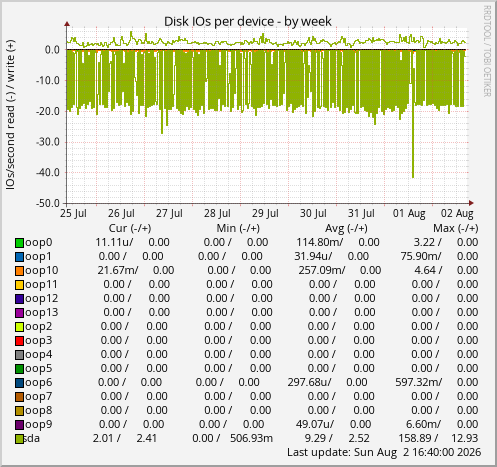Viewport: 497px width, 467px height.
Task: Click the 'IOs/second read (-) / write (+)' axis label
Action: pyautogui.click(x=10, y=115)
